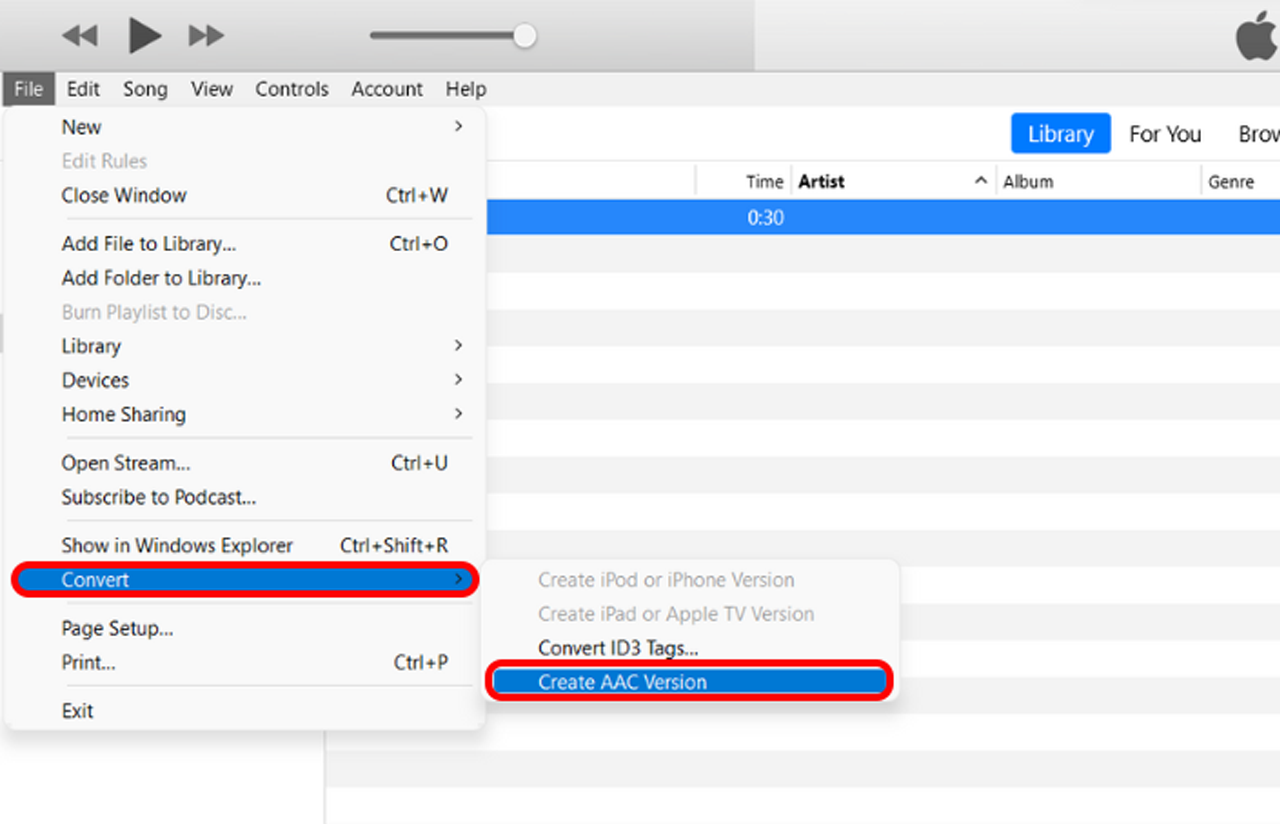Screen dimensions: 1280x824
Task: Expand the Home Sharing submenu
Action: pyautogui.click(x=245, y=414)
